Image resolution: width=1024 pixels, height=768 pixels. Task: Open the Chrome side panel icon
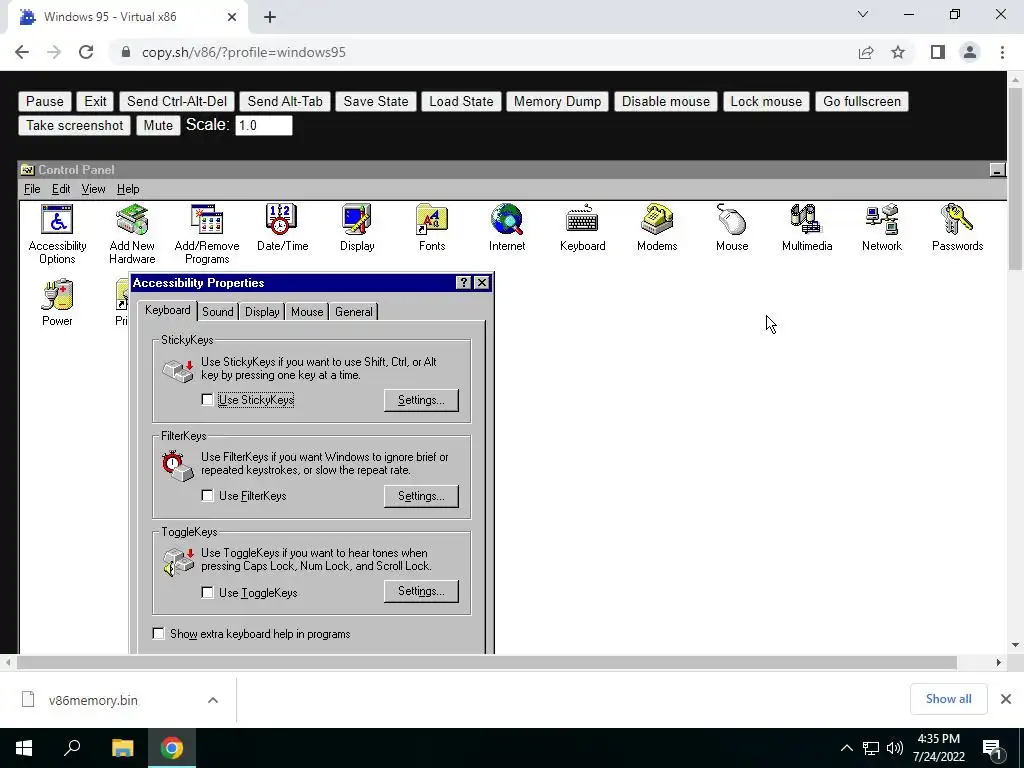click(x=938, y=52)
